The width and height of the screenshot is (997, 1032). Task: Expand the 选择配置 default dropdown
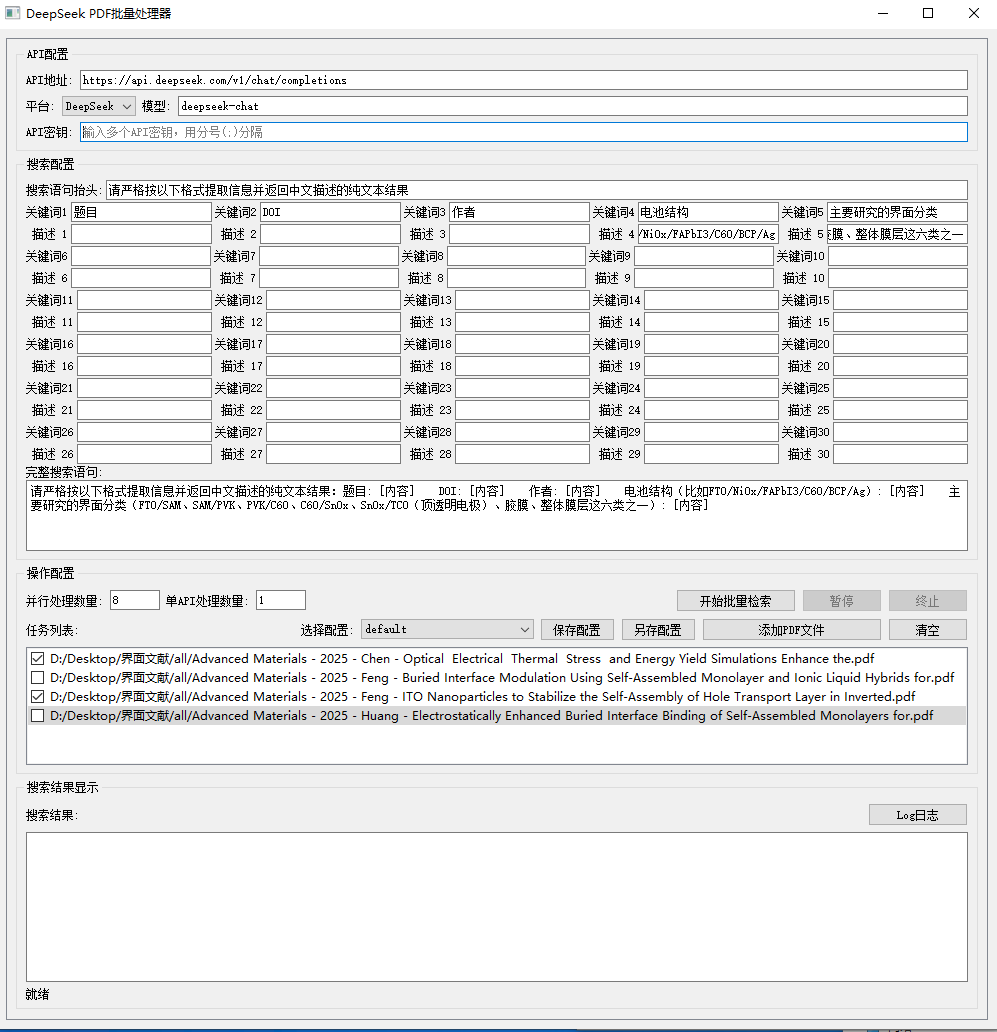[x=447, y=629]
